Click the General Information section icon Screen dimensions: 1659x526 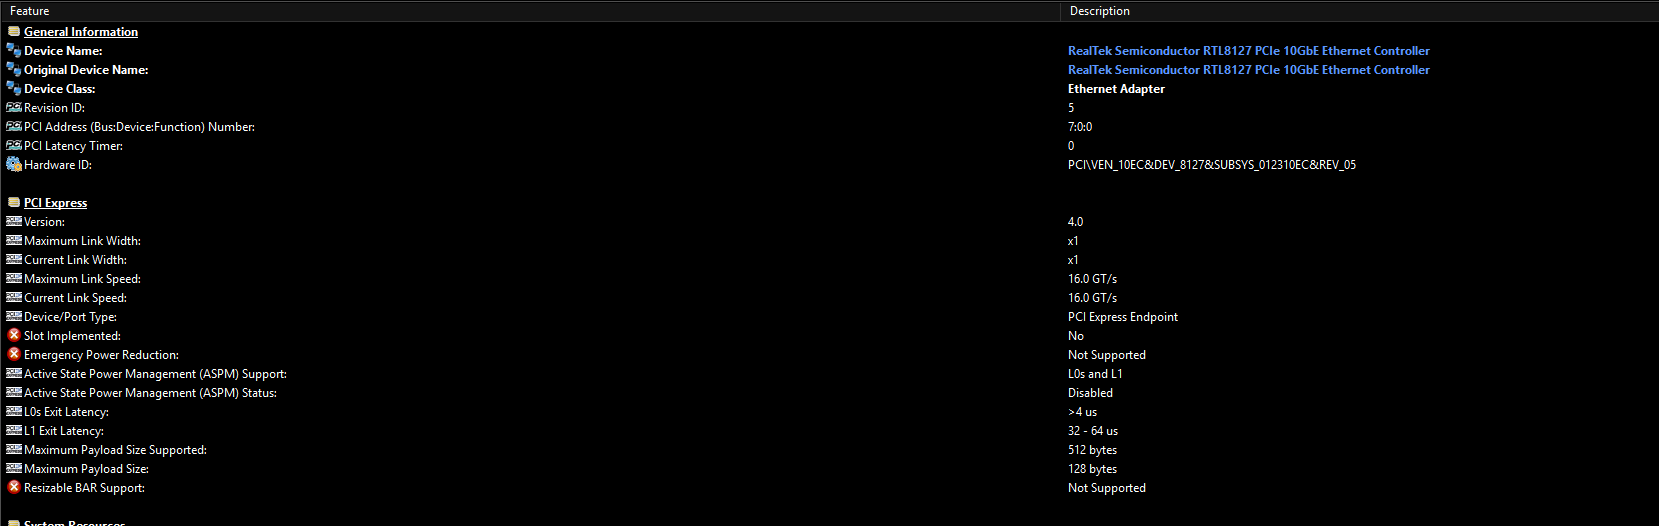pos(14,32)
